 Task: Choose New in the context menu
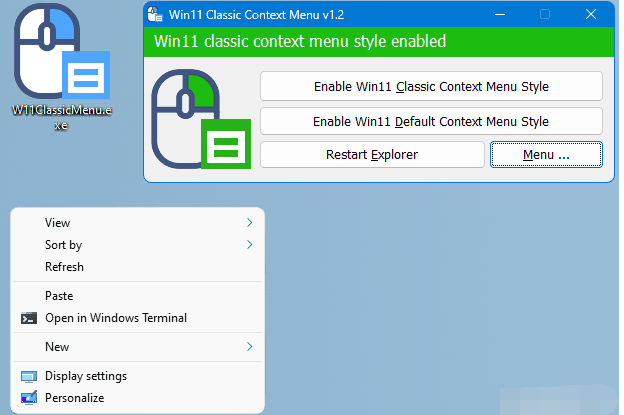138,347
